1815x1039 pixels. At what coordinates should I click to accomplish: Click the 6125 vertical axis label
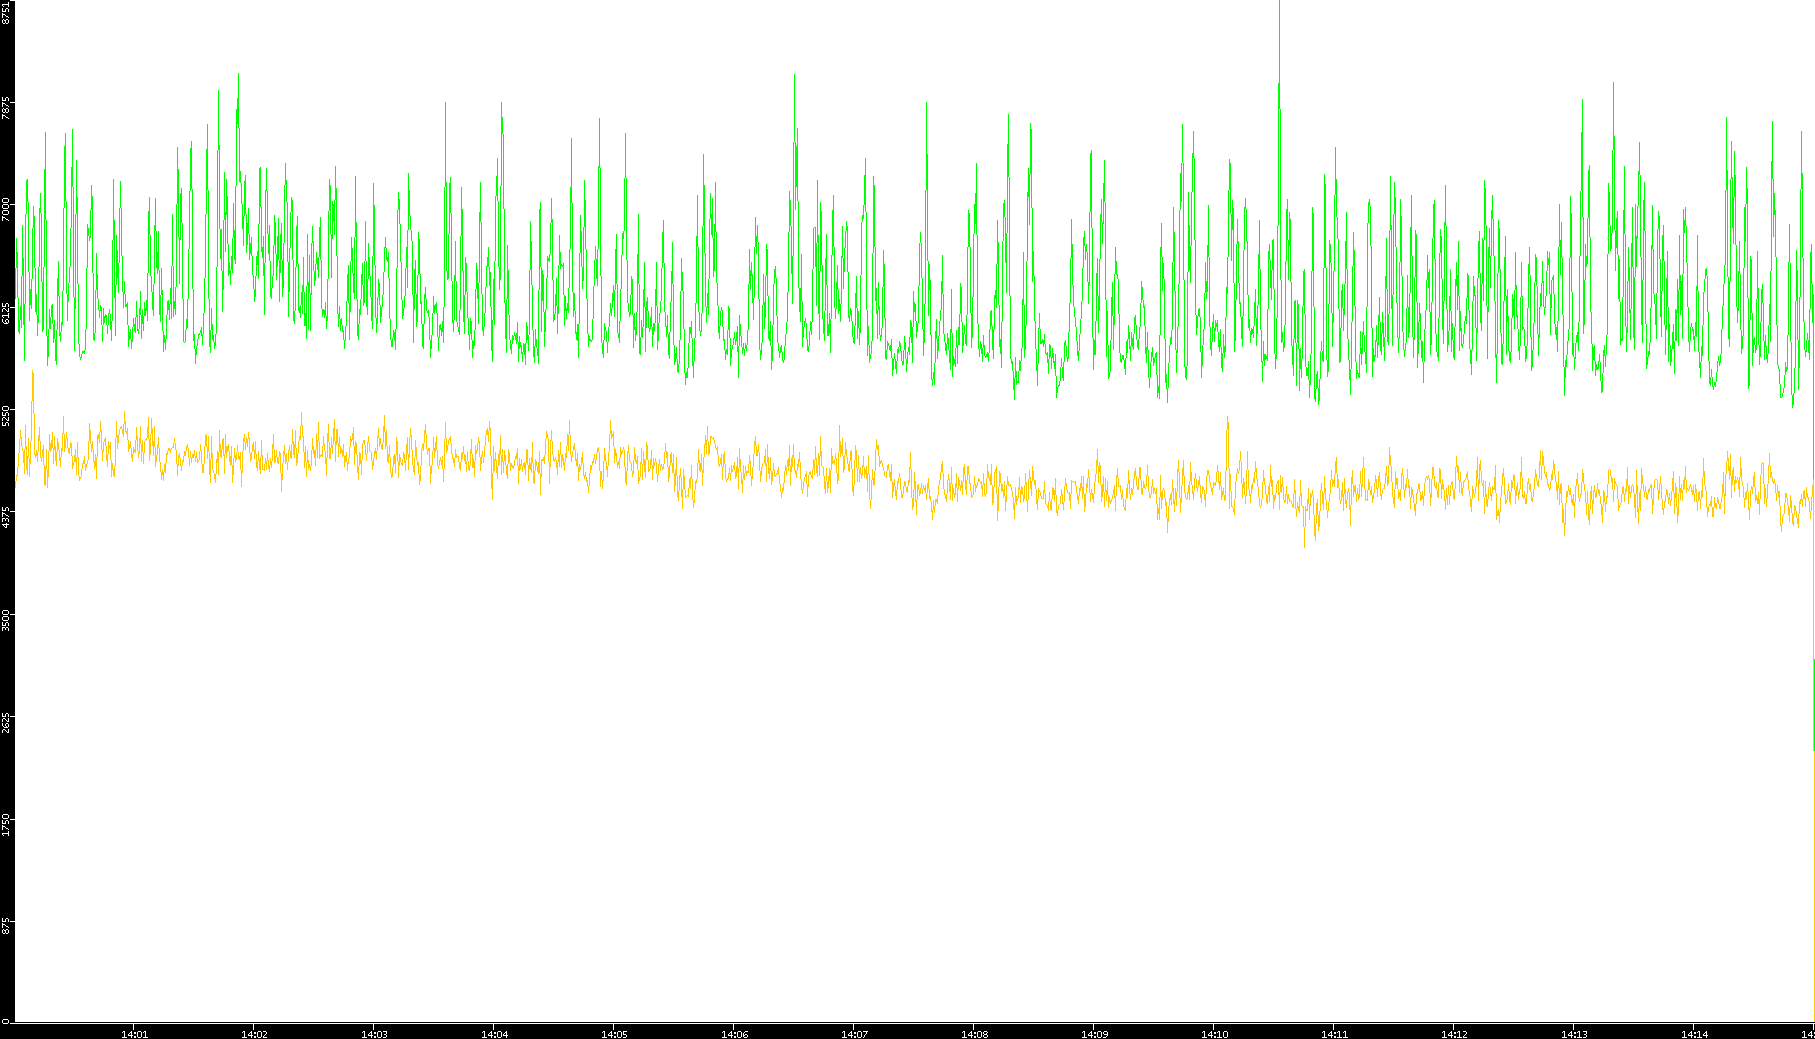6,313
